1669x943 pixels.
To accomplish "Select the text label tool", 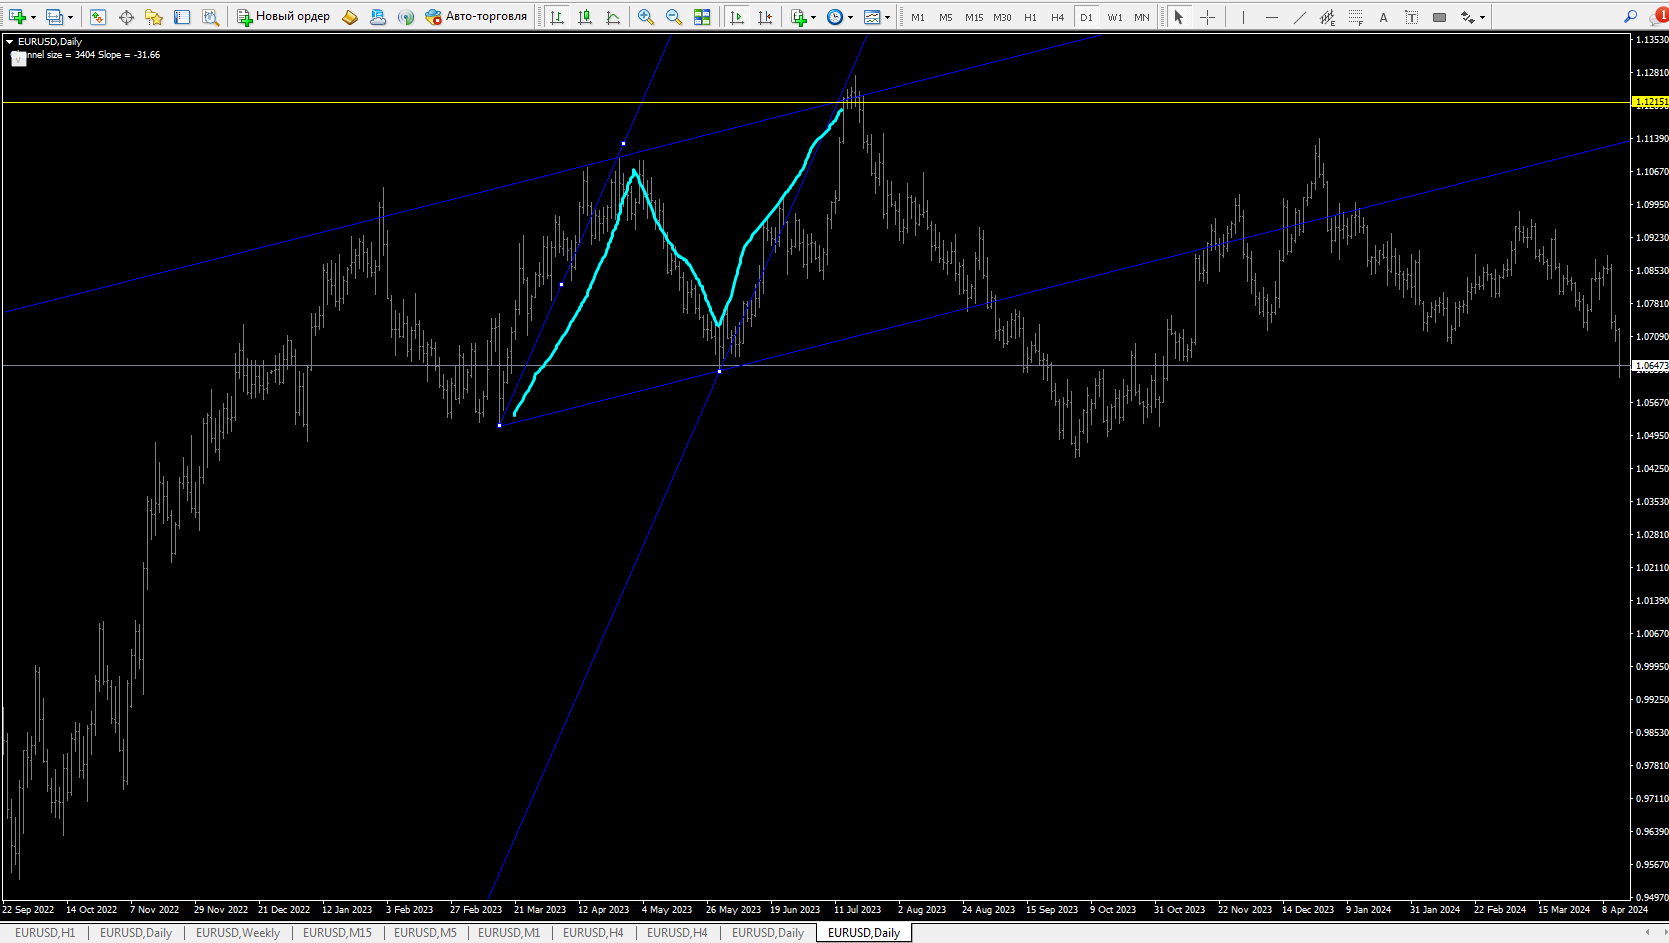I will (x=1411, y=17).
